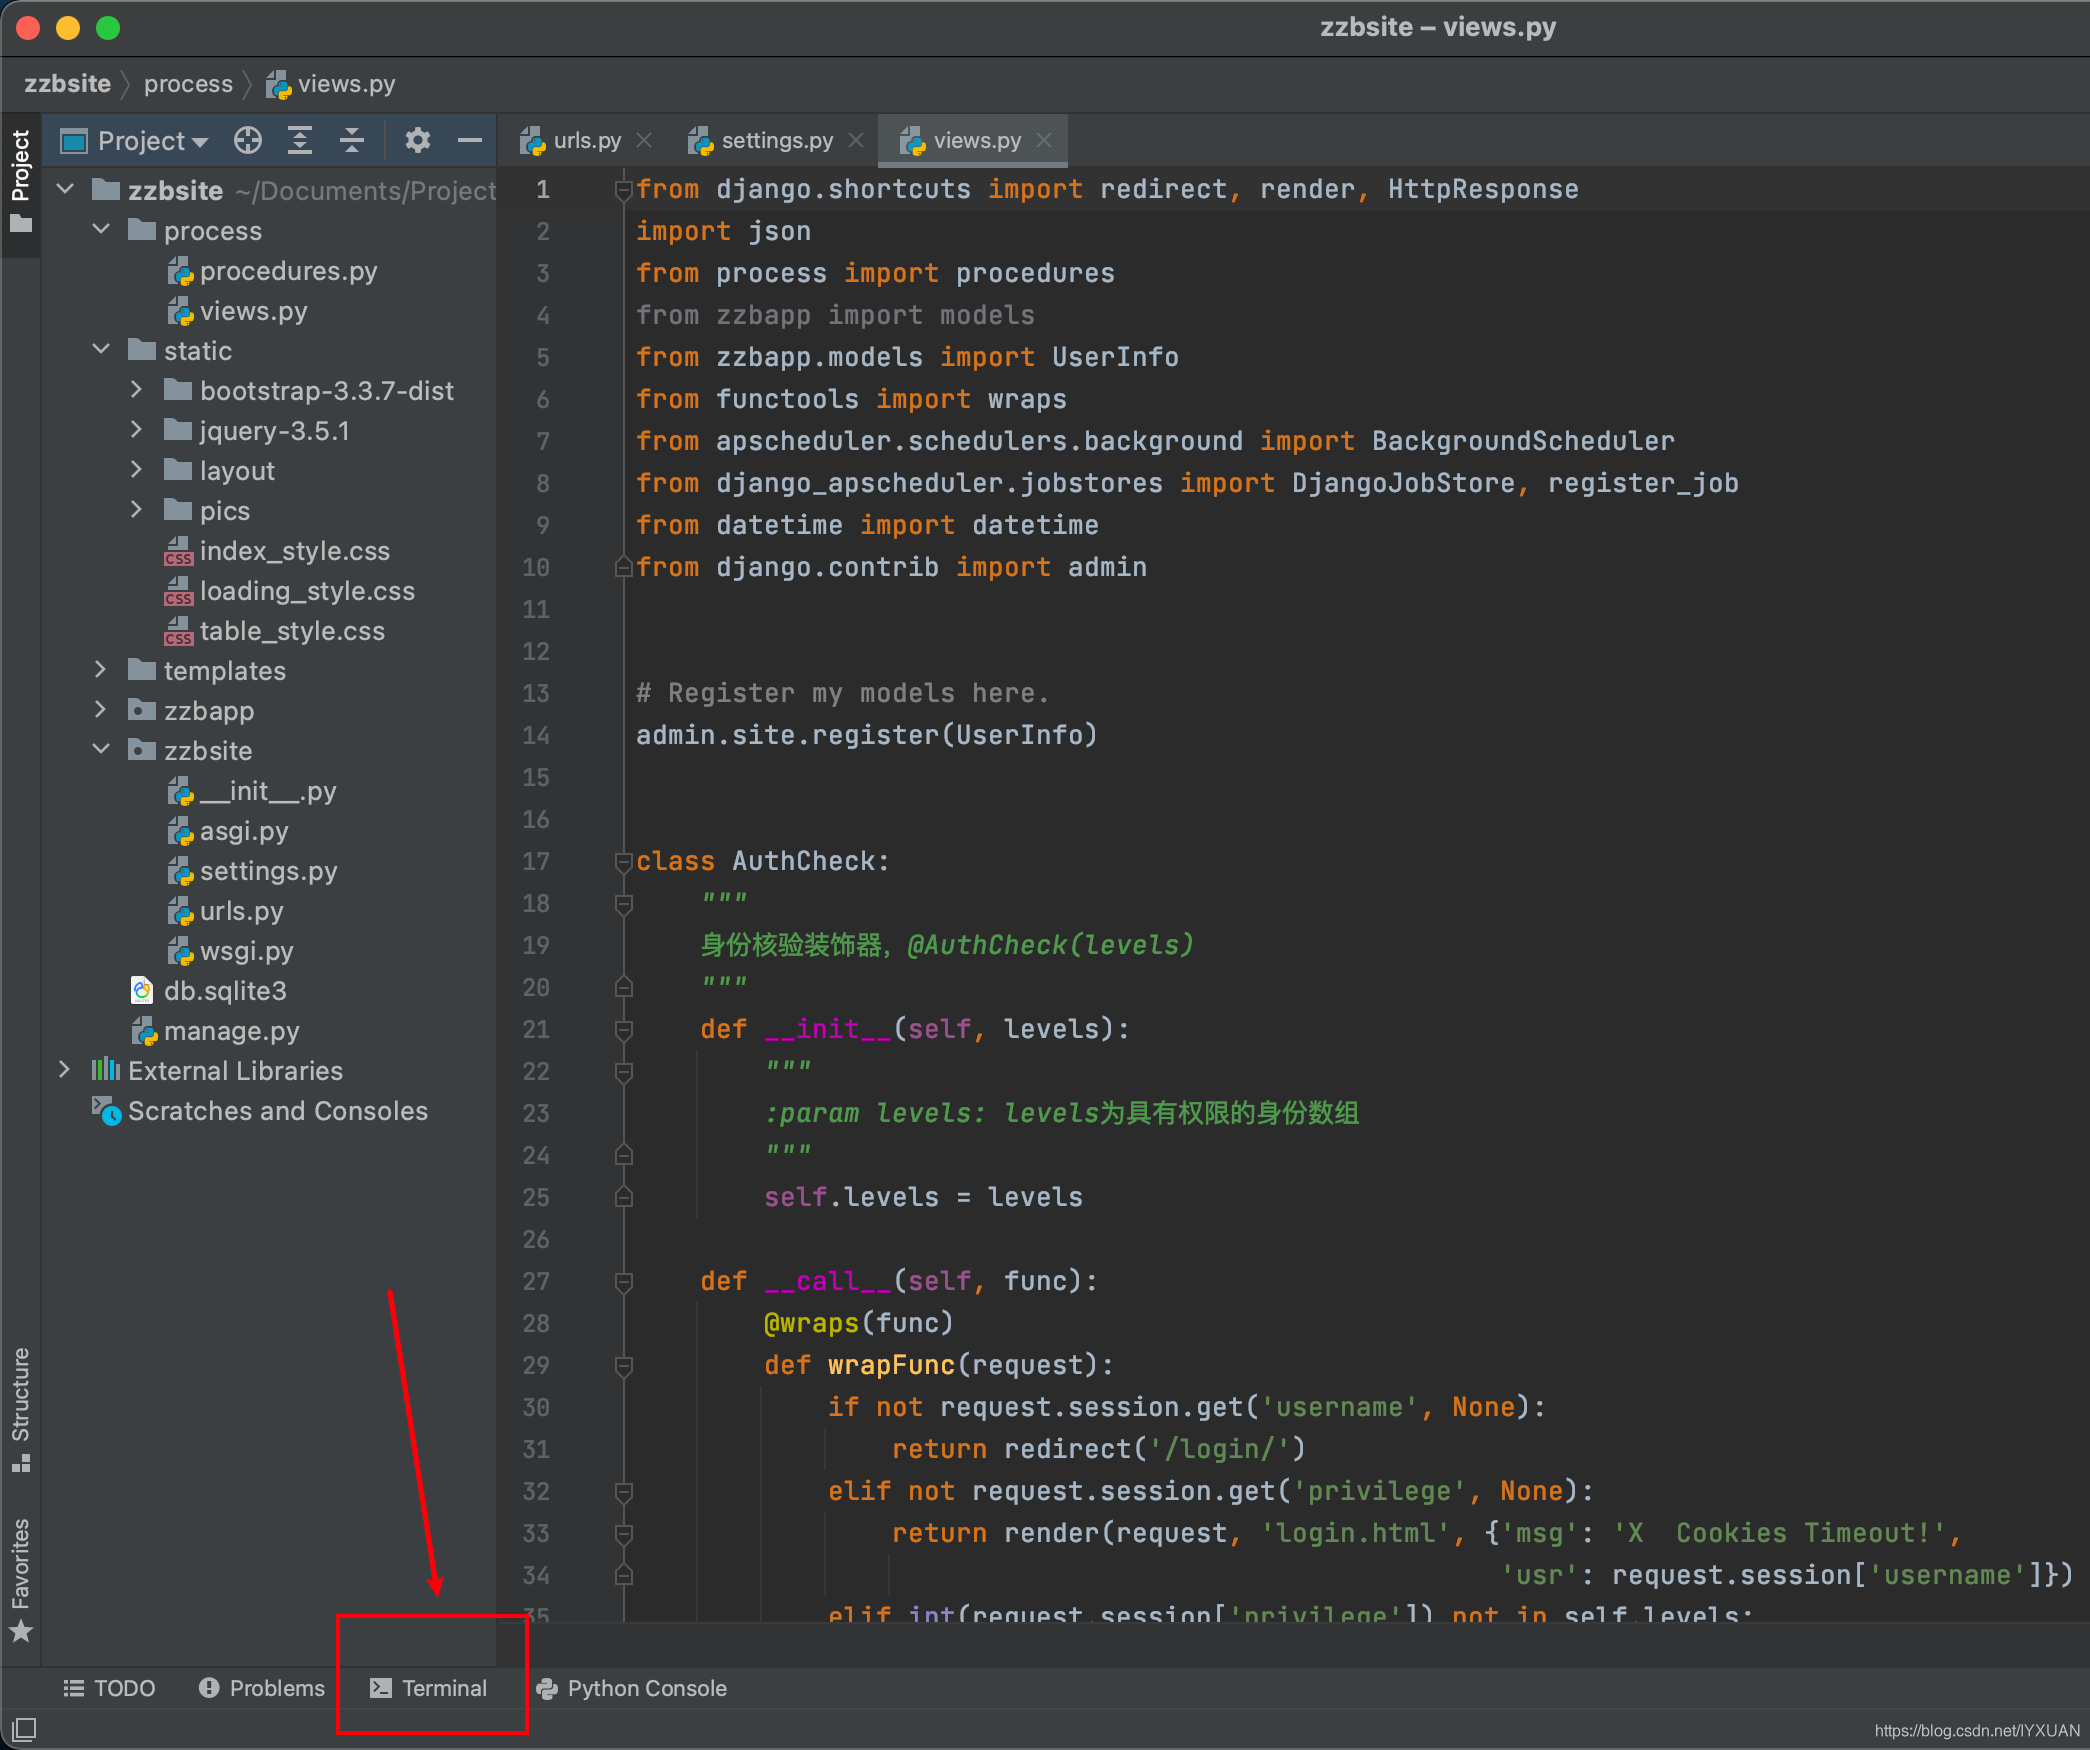Close the settings.py editor tab
Screen dimensions: 2090x1750
pyautogui.click(x=856, y=141)
